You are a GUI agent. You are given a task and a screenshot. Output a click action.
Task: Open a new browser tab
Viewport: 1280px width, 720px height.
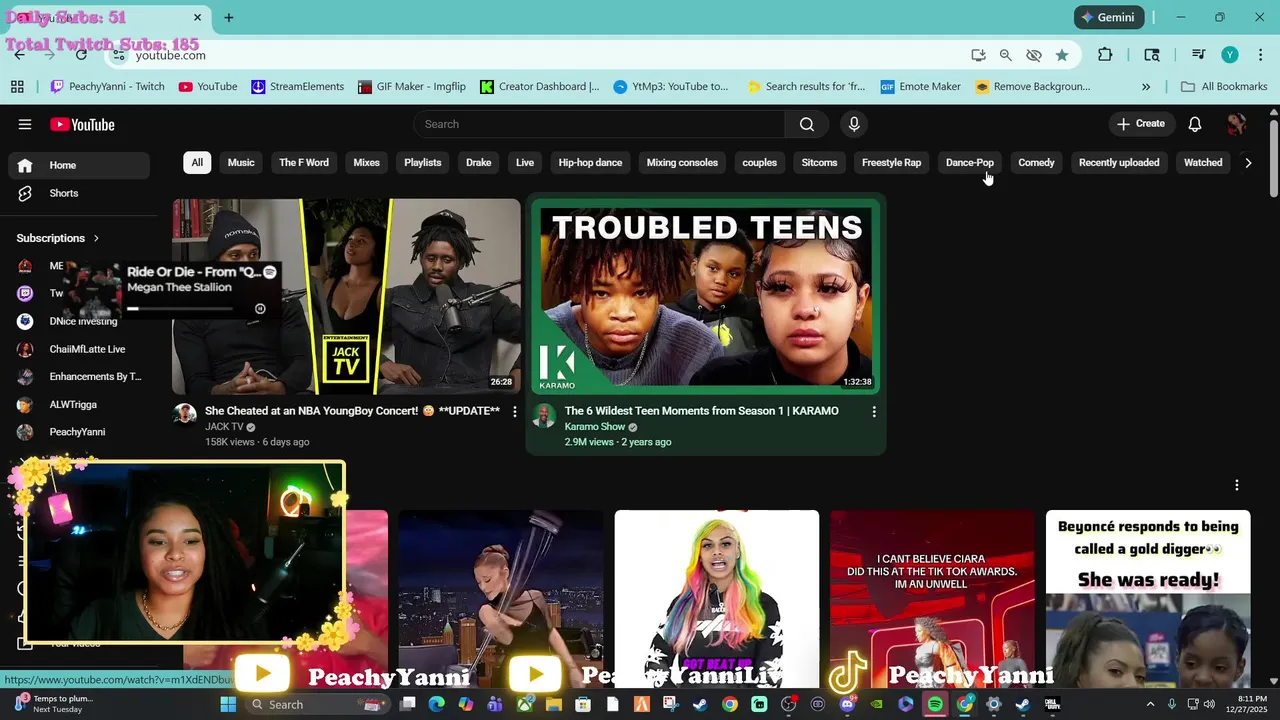[x=228, y=17]
